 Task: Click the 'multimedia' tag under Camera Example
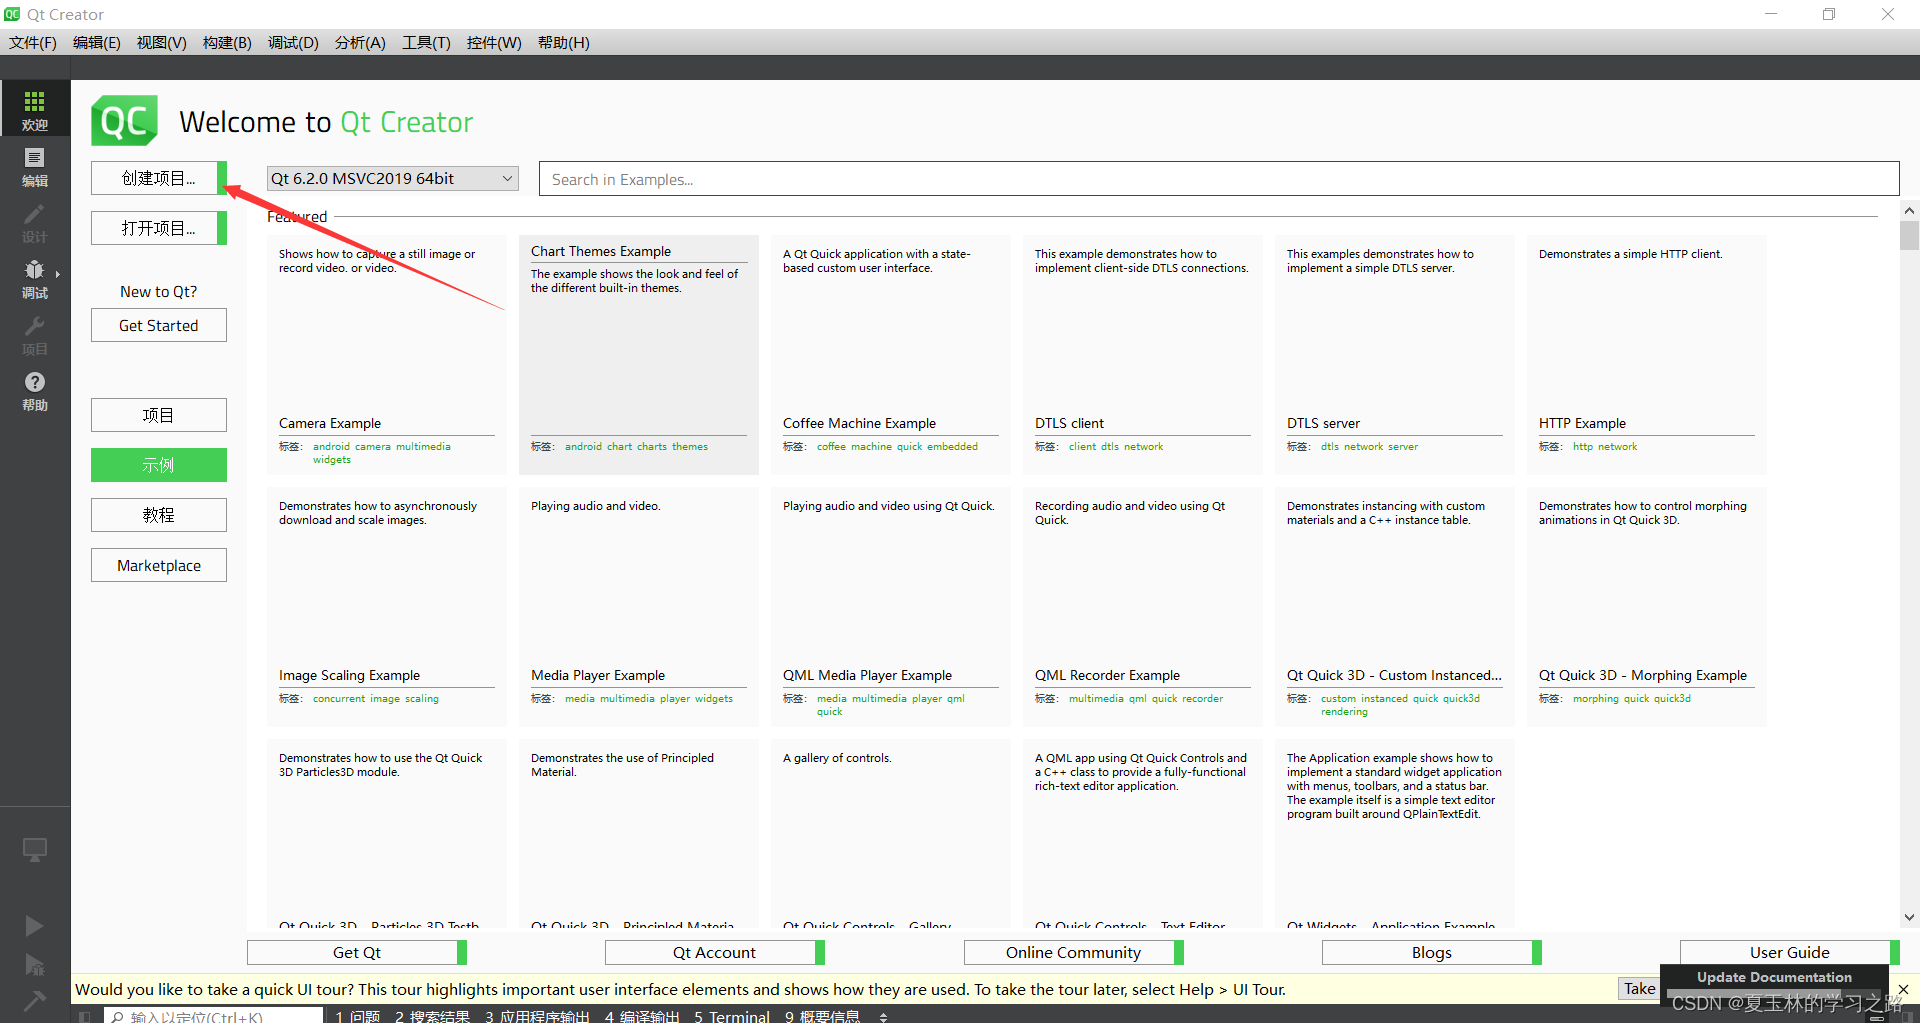tap(423, 447)
